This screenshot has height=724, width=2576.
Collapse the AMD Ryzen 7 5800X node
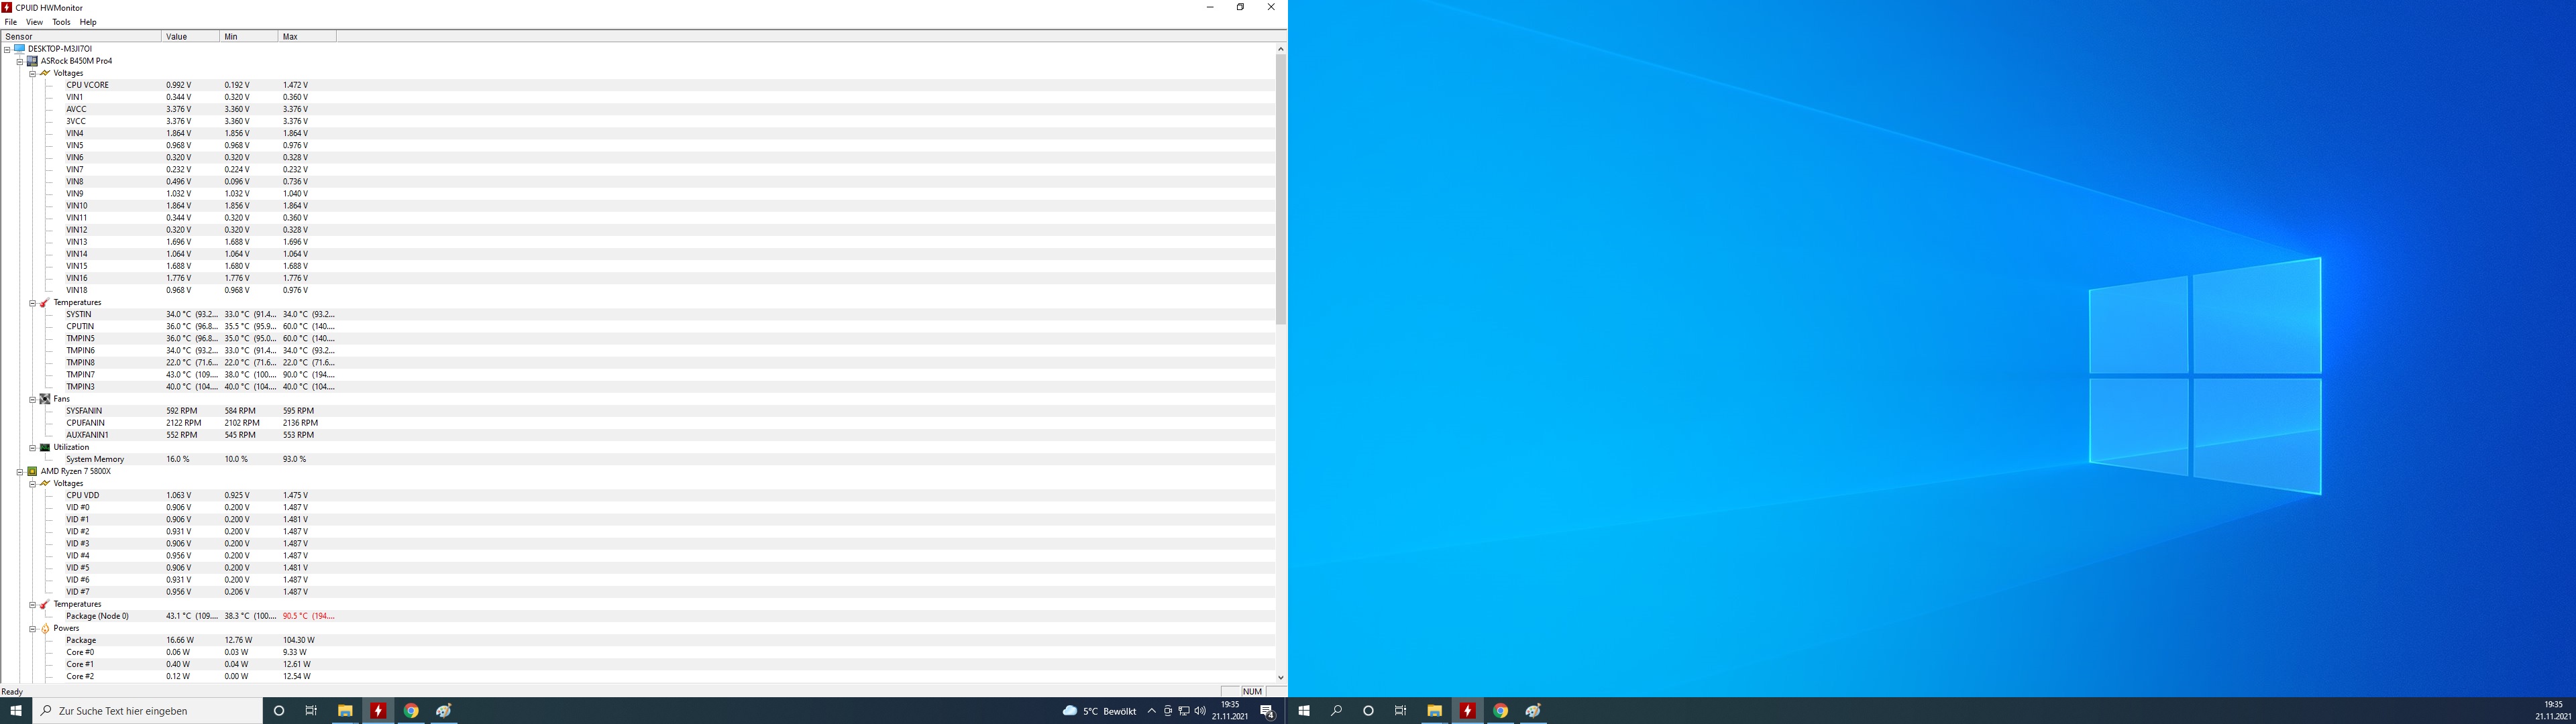tap(19, 471)
